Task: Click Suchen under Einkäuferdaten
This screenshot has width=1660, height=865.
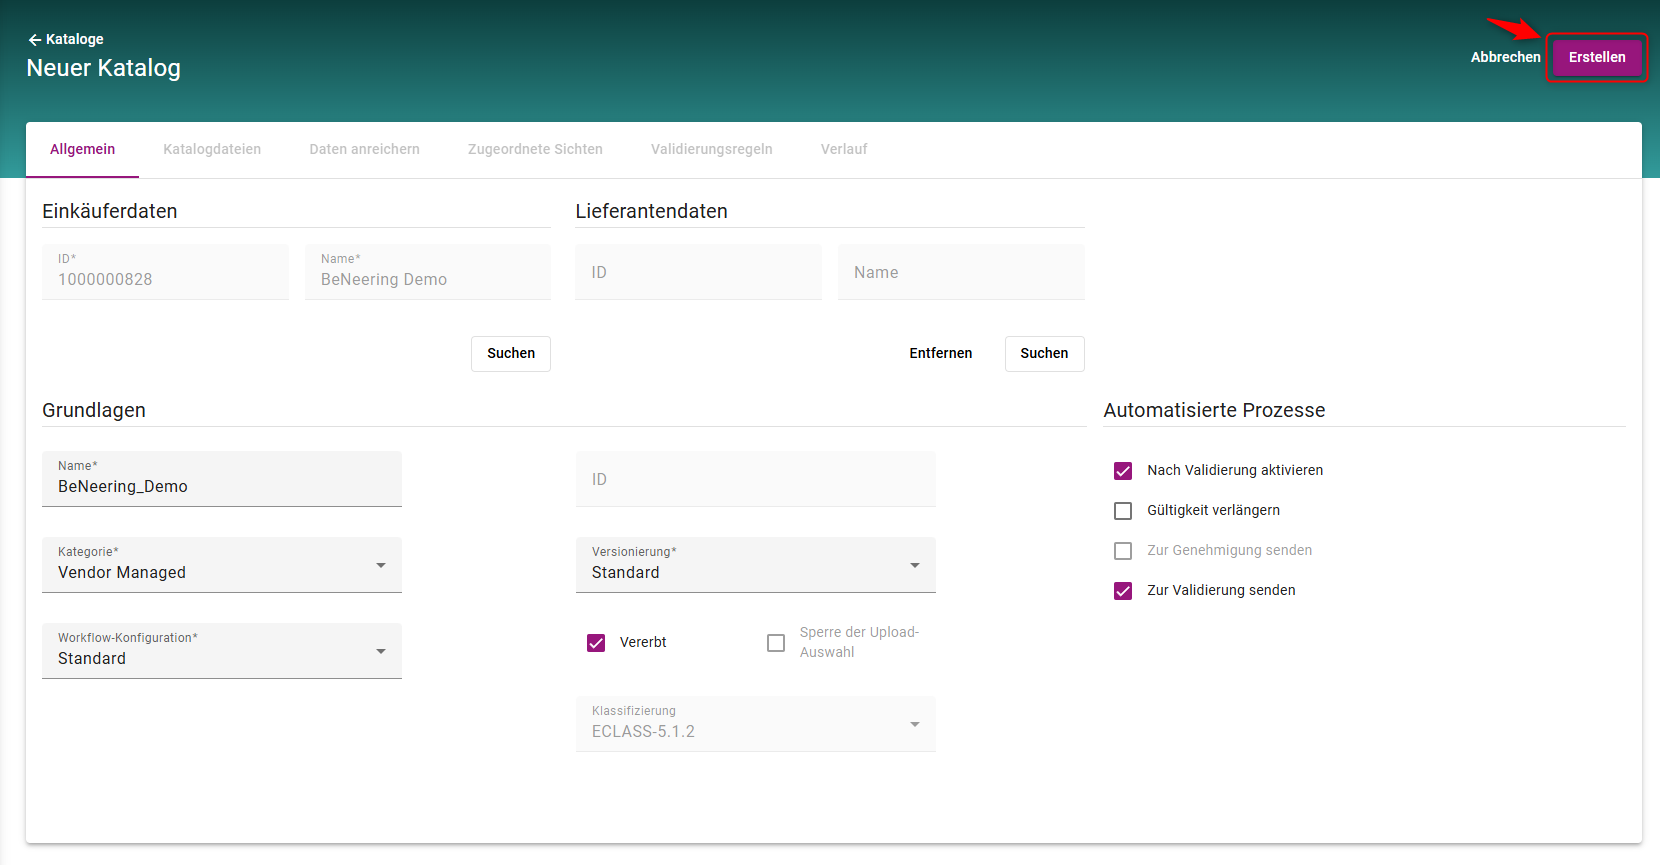Action: pyautogui.click(x=510, y=353)
